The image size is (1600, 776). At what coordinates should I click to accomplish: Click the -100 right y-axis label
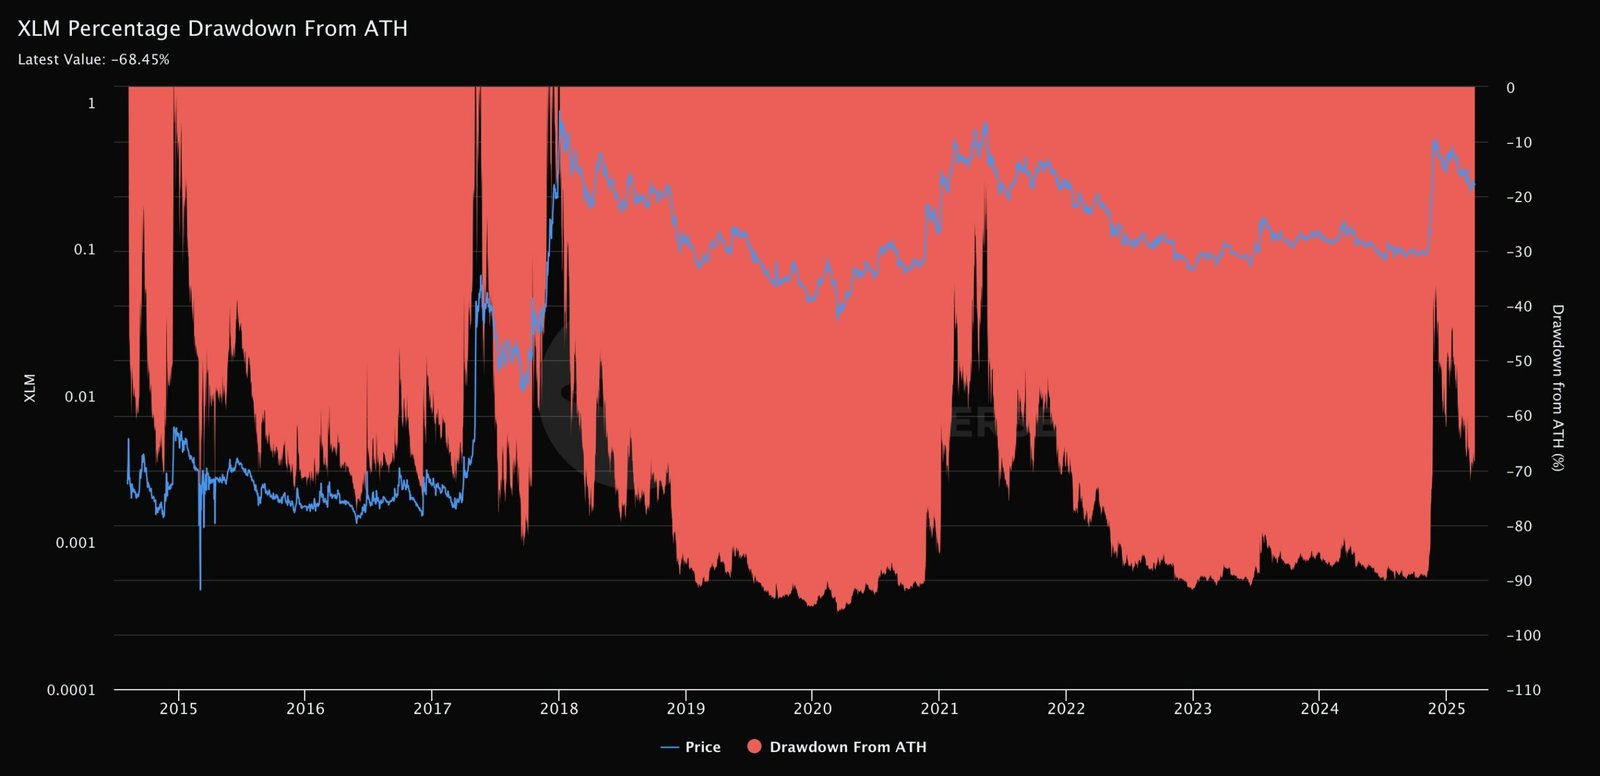(x=1523, y=635)
